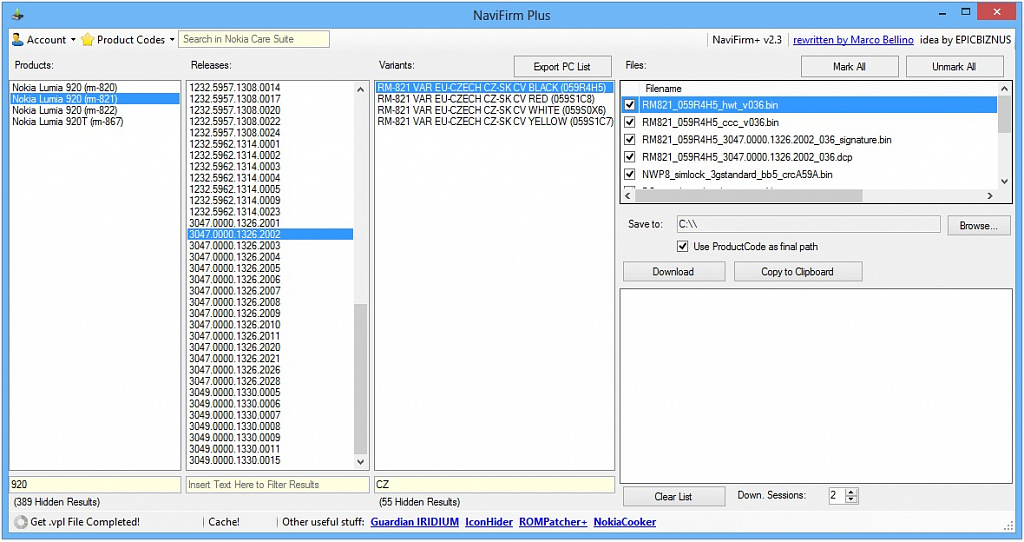Viewport: 1024px width, 542px height.
Task: Uncheck the 3047.0000.1326.2002_036.dcp file checkbox
Action: 630,157
